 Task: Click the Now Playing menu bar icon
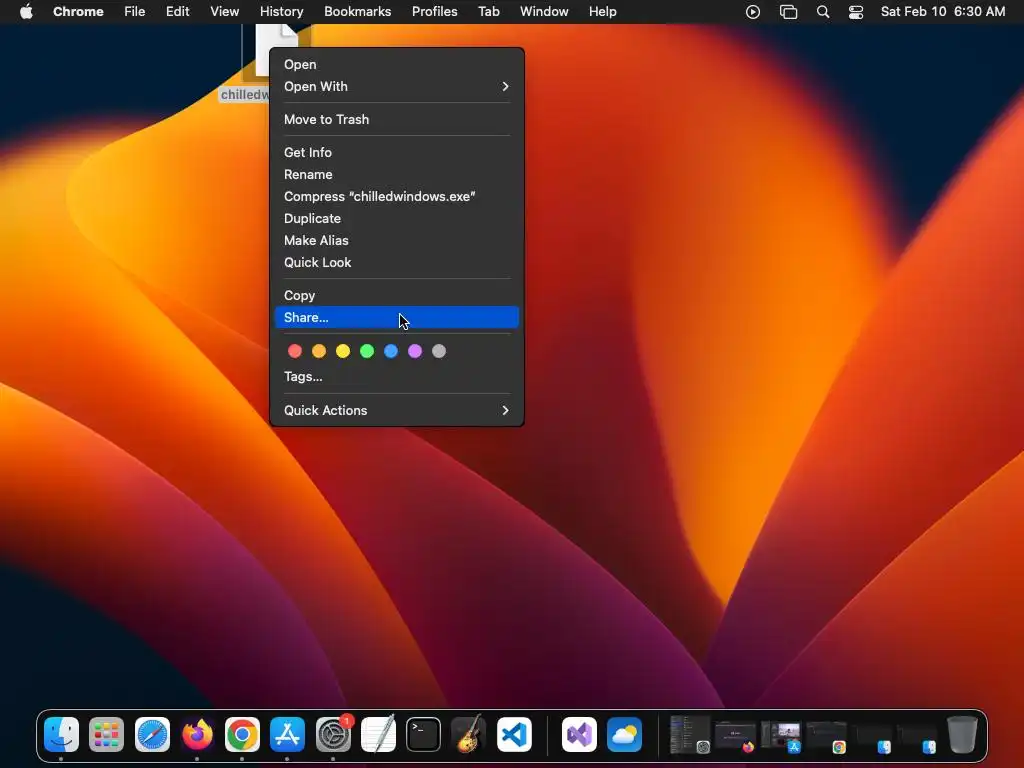tap(753, 12)
